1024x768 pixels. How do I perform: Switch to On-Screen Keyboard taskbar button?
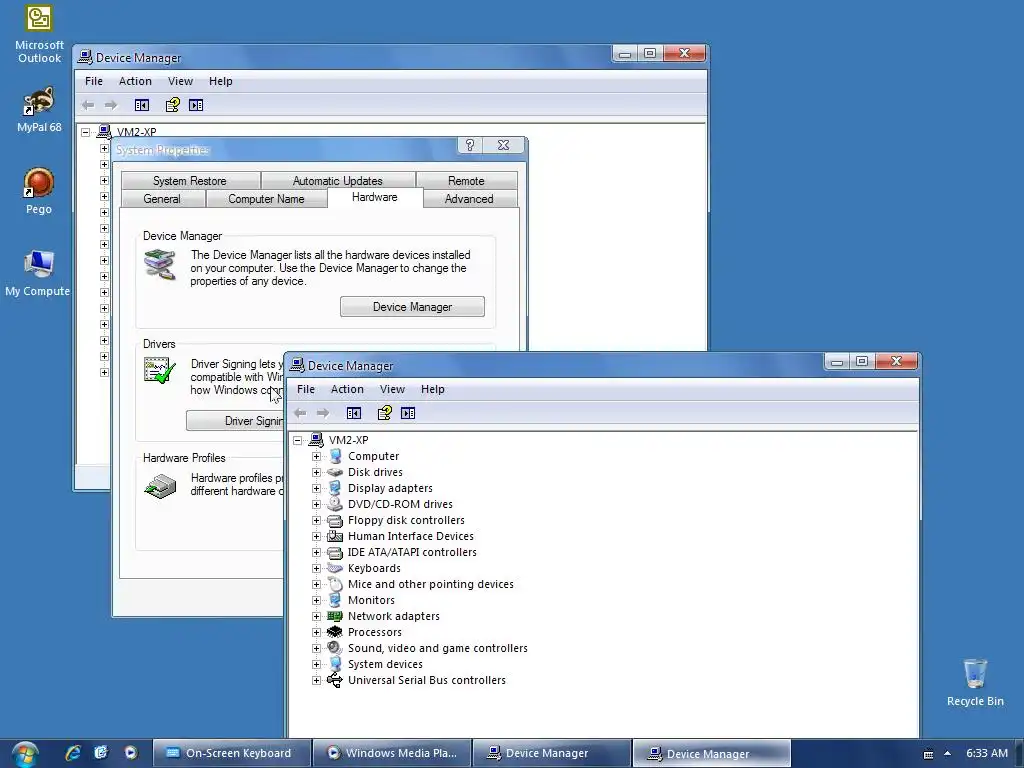pyautogui.click(x=231, y=753)
